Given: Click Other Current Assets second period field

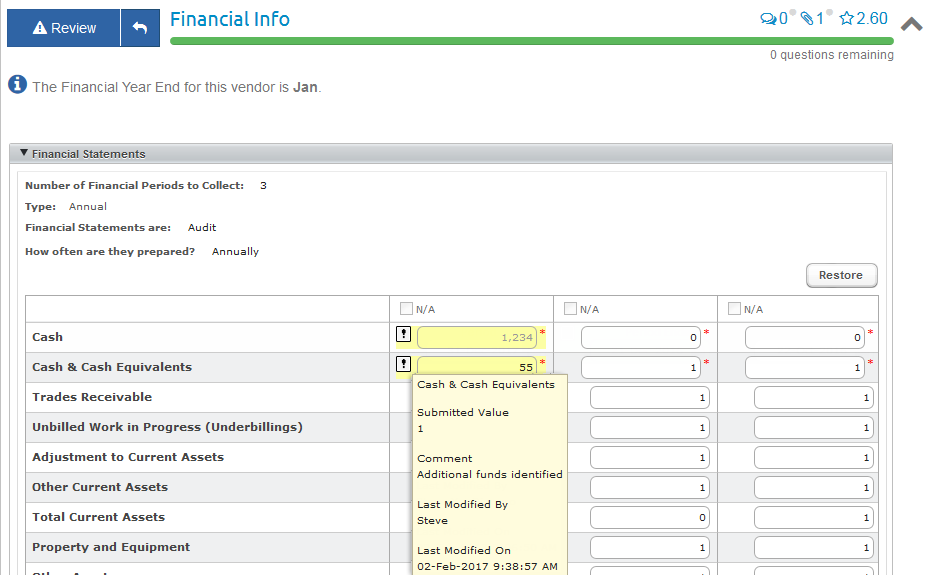Looking at the screenshot, I should [x=650, y=487].
